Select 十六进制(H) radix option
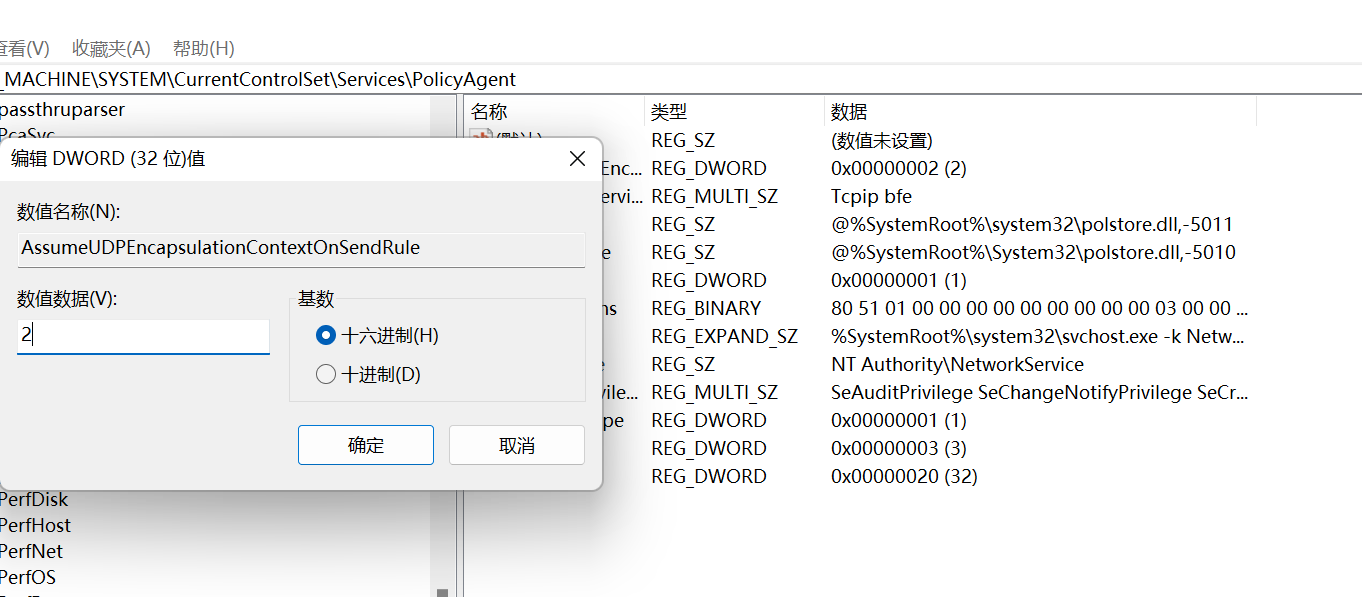The width and height of the screenshot is (1362, 597). pos(377,336)
